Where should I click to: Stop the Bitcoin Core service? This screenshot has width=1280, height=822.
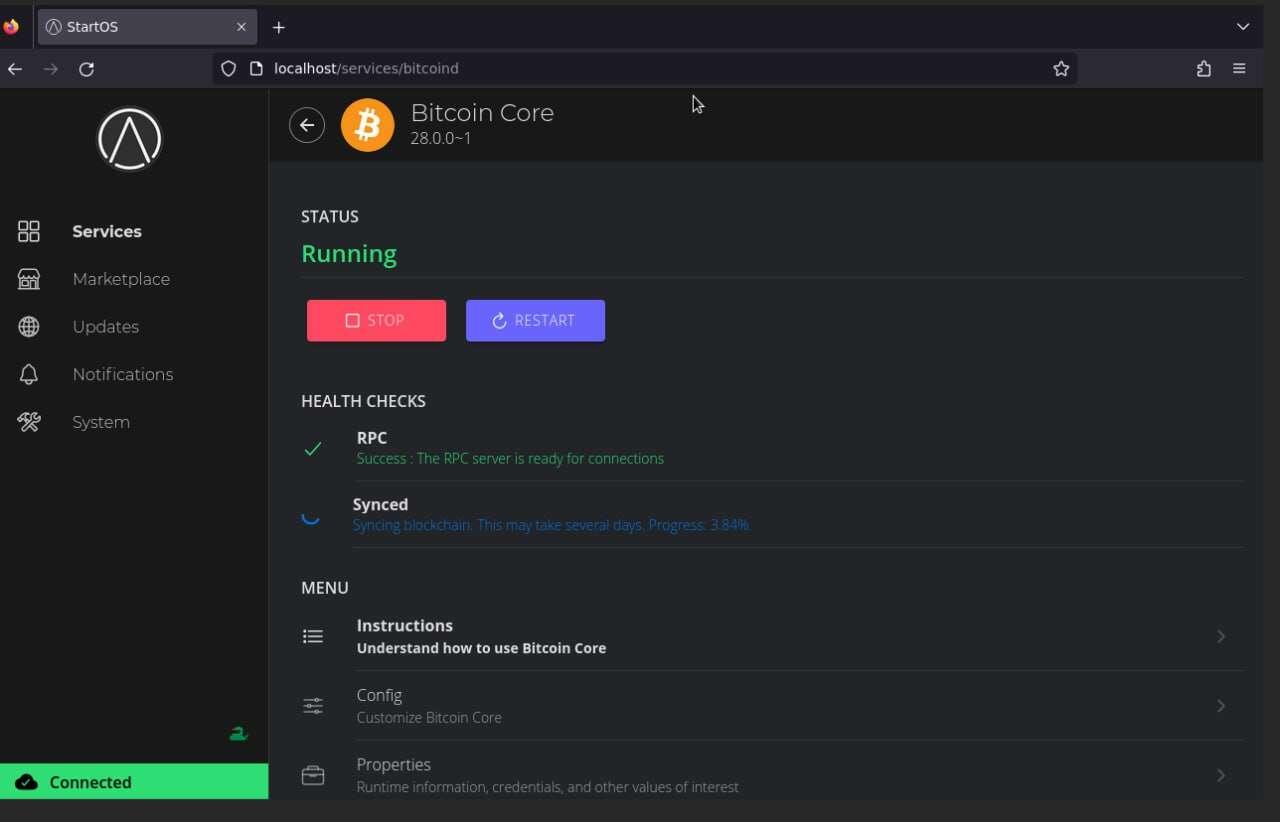coord(376,321)
